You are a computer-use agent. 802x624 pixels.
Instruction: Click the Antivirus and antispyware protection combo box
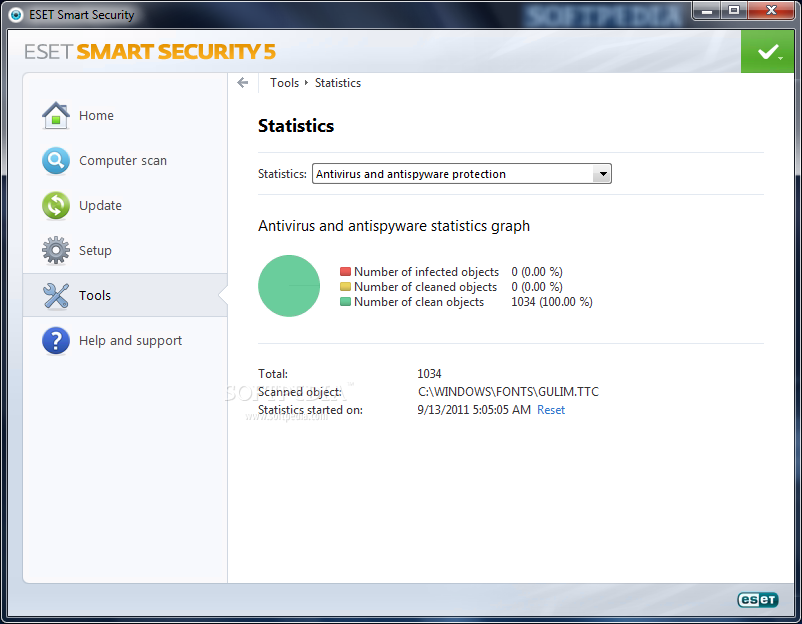461,174
